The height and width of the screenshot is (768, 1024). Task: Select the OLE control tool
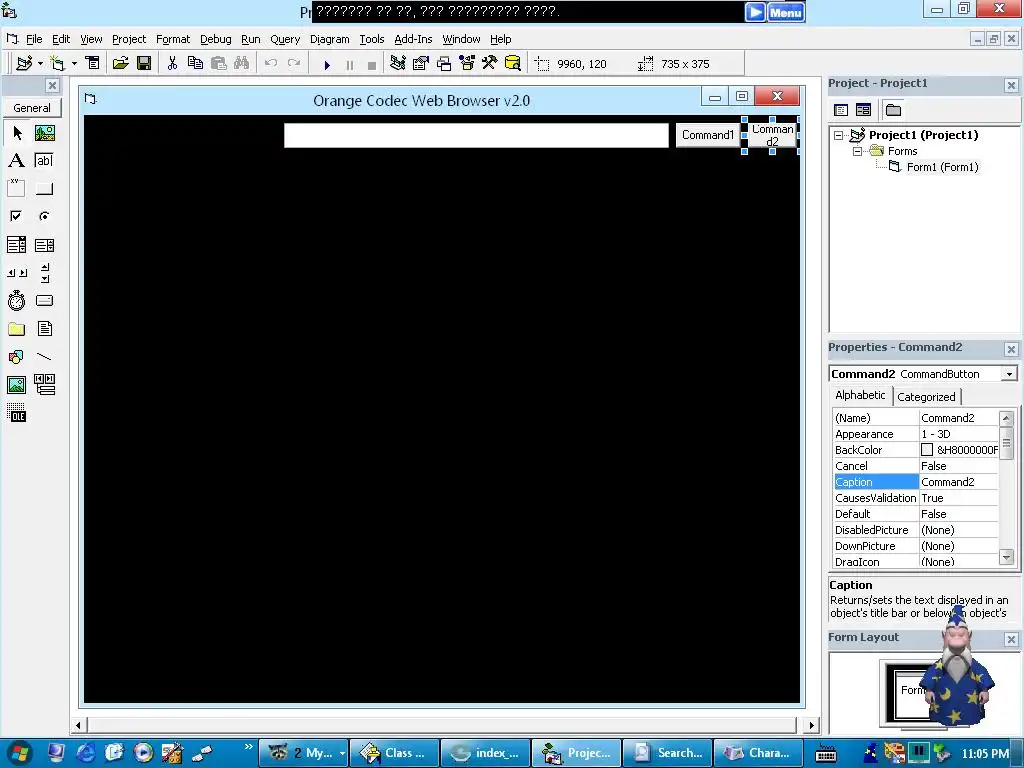[x=17, y=413]
